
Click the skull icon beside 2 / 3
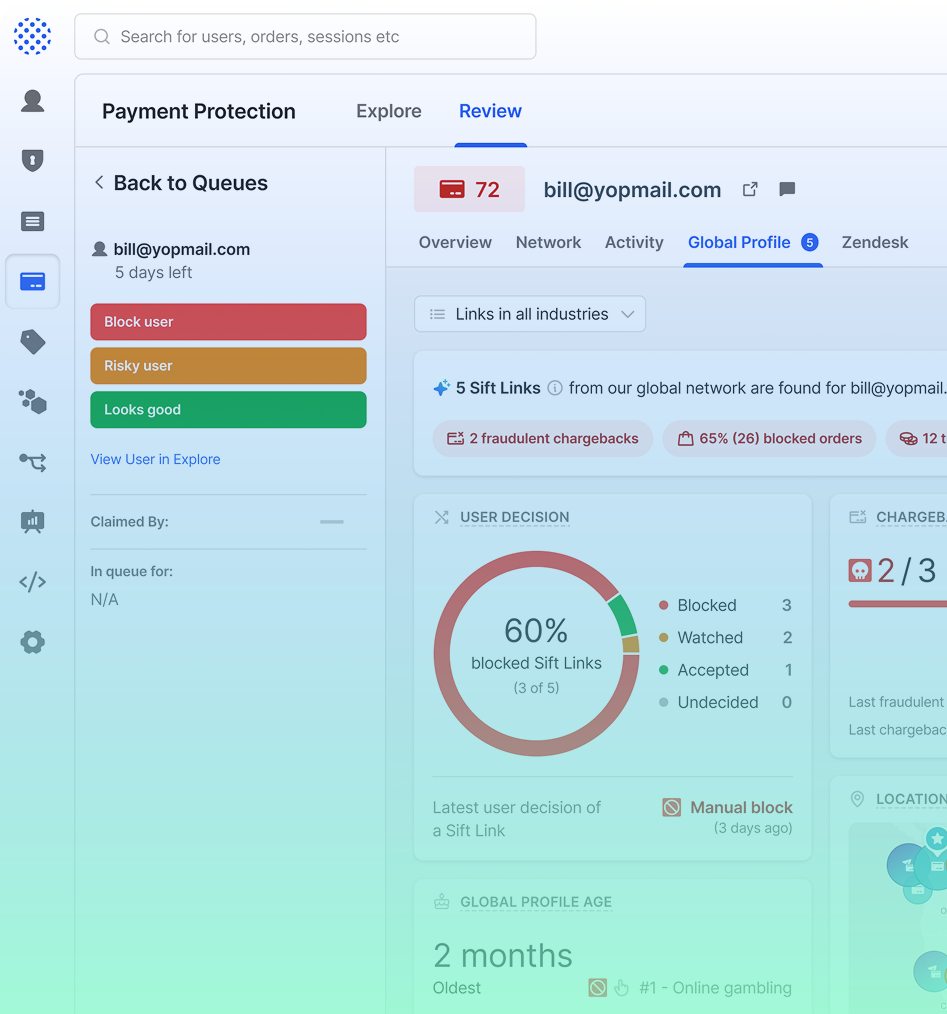[x=860, y=571]
